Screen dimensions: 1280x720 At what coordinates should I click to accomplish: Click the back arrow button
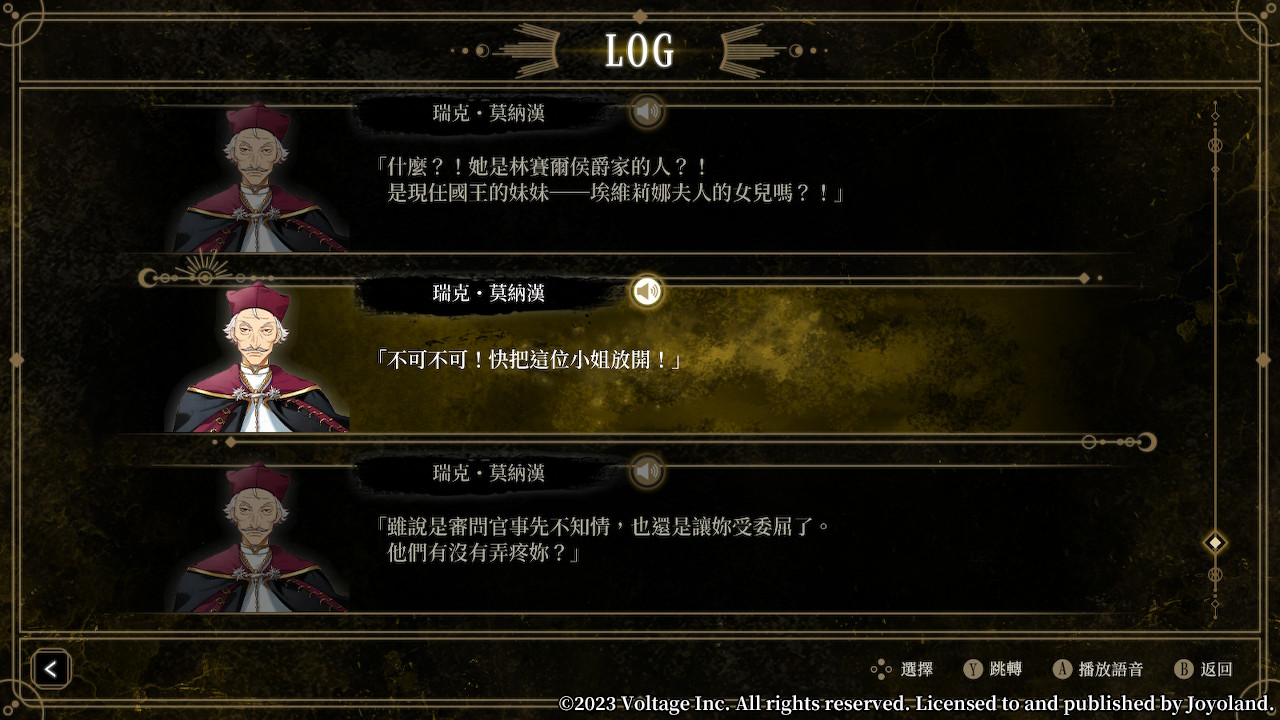(x=51, y=669)
